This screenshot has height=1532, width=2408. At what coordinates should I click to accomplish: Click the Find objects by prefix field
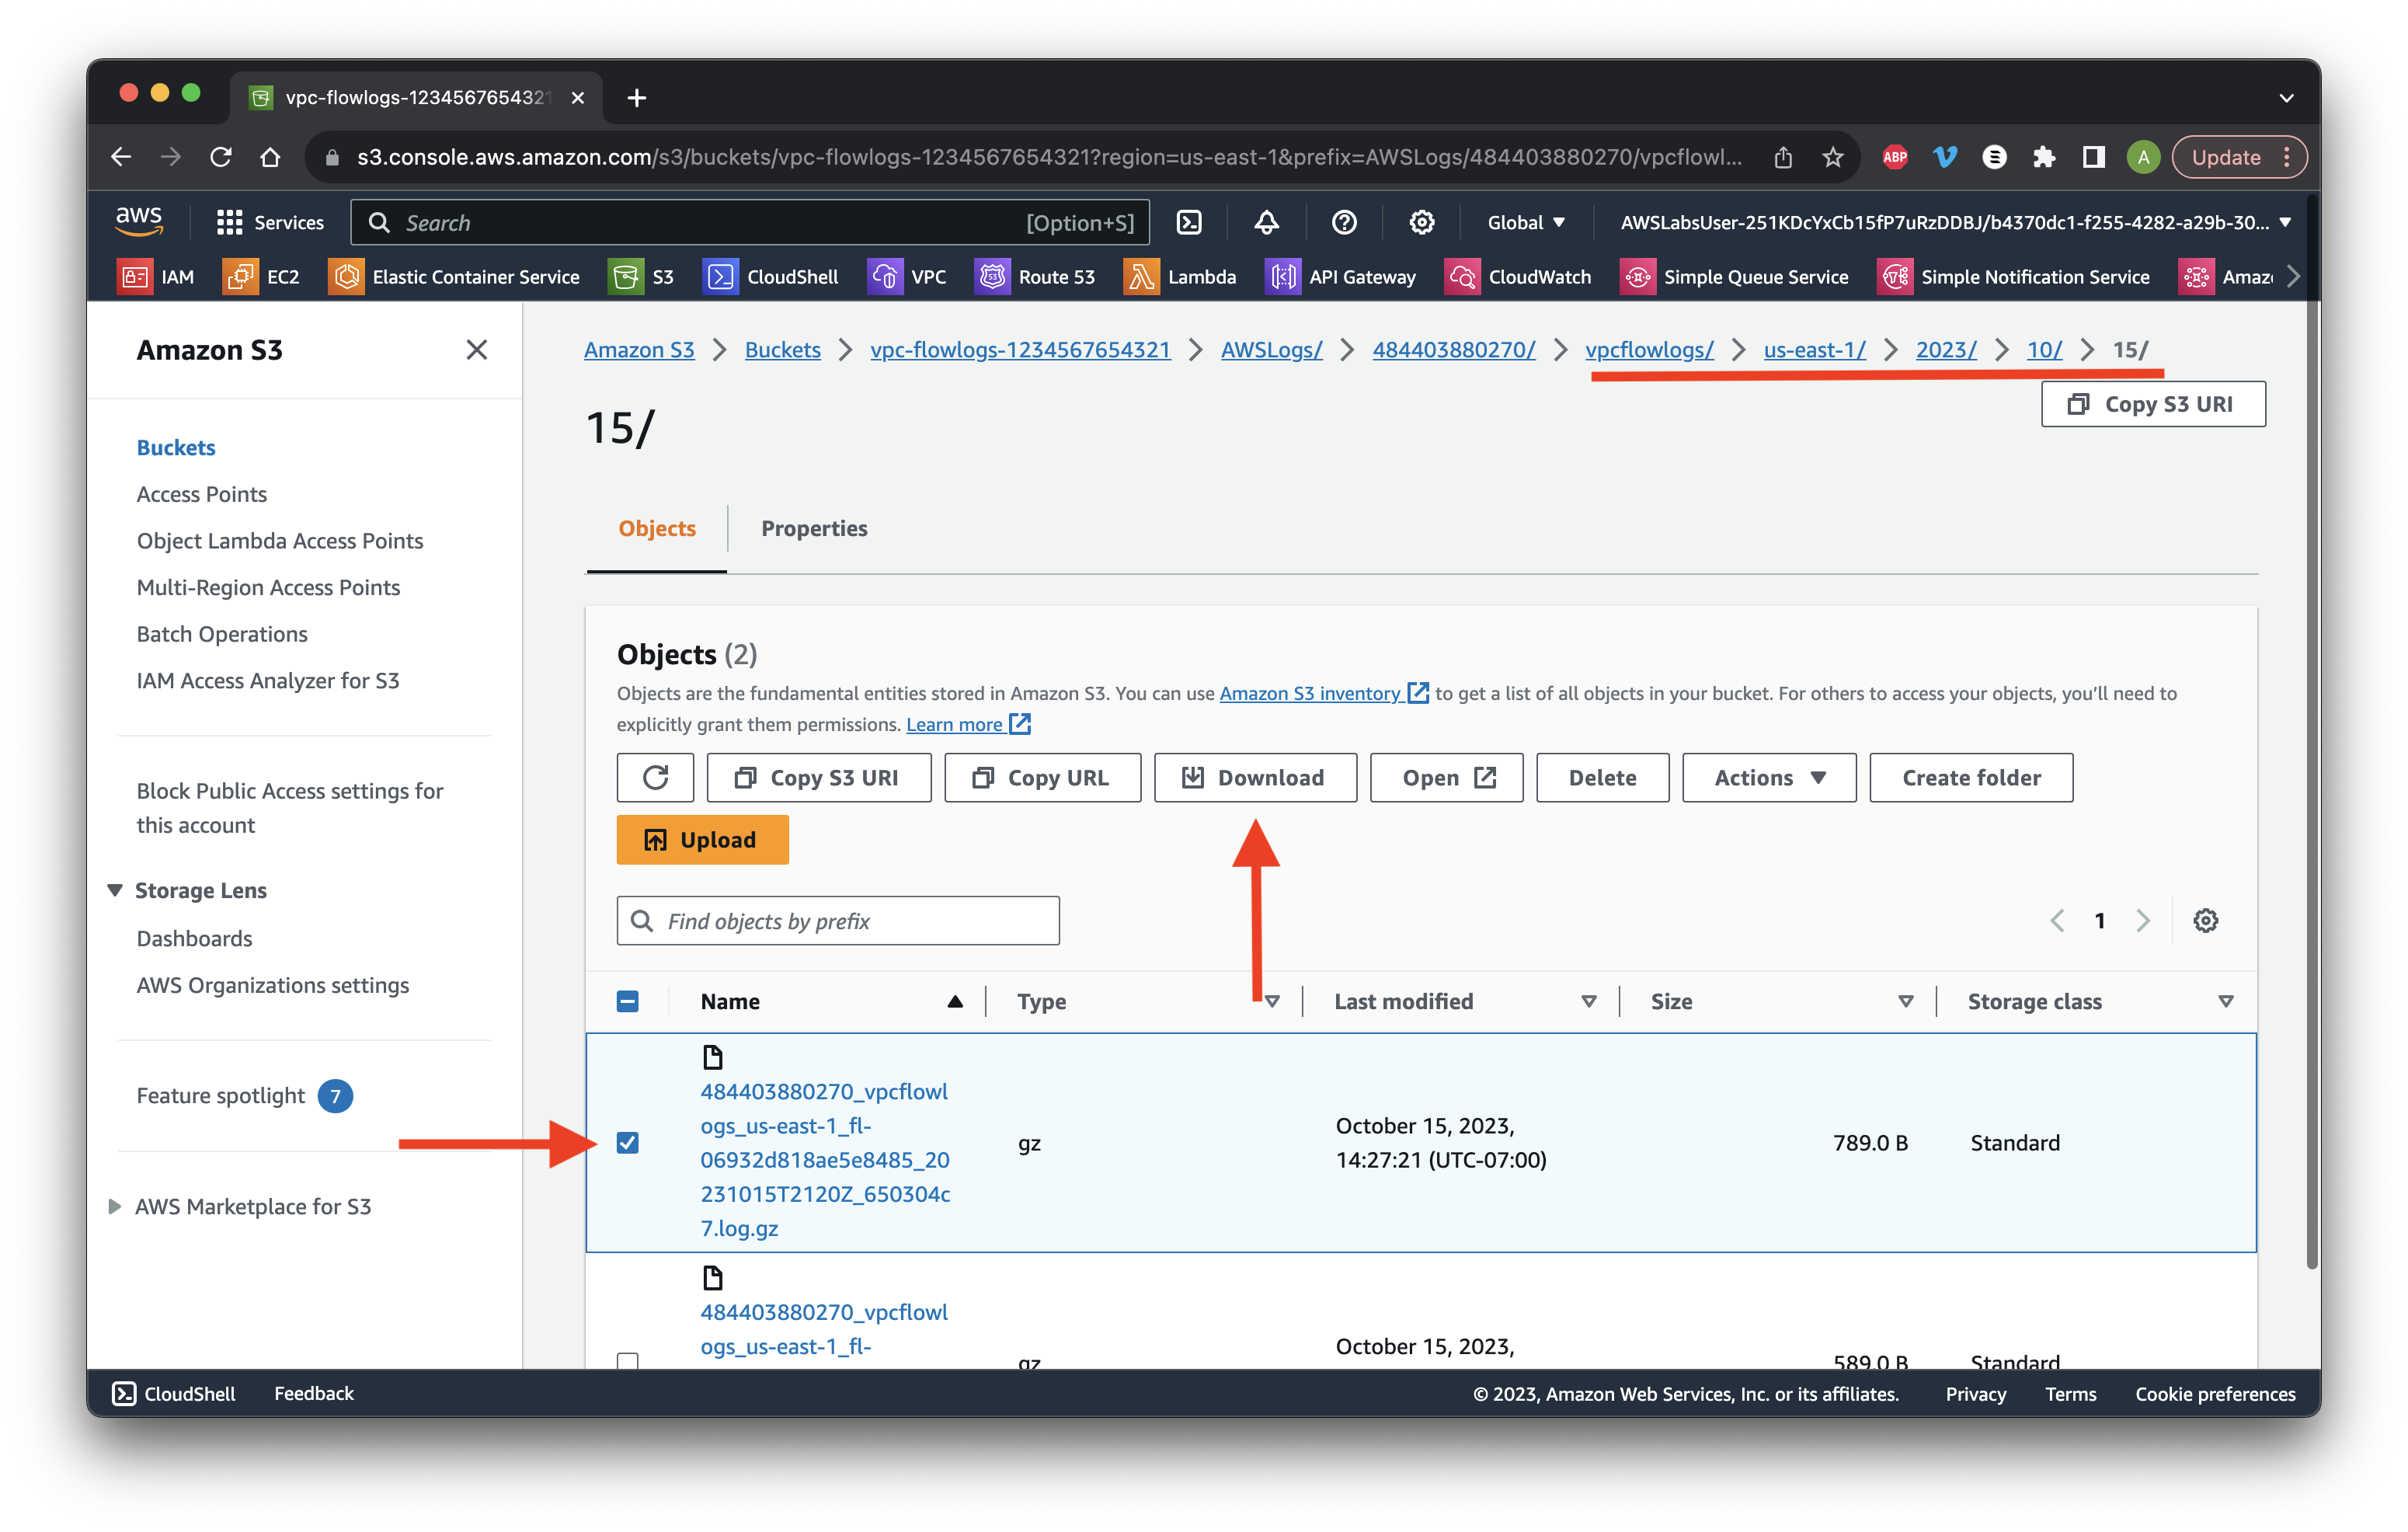[x=837, y=920]
